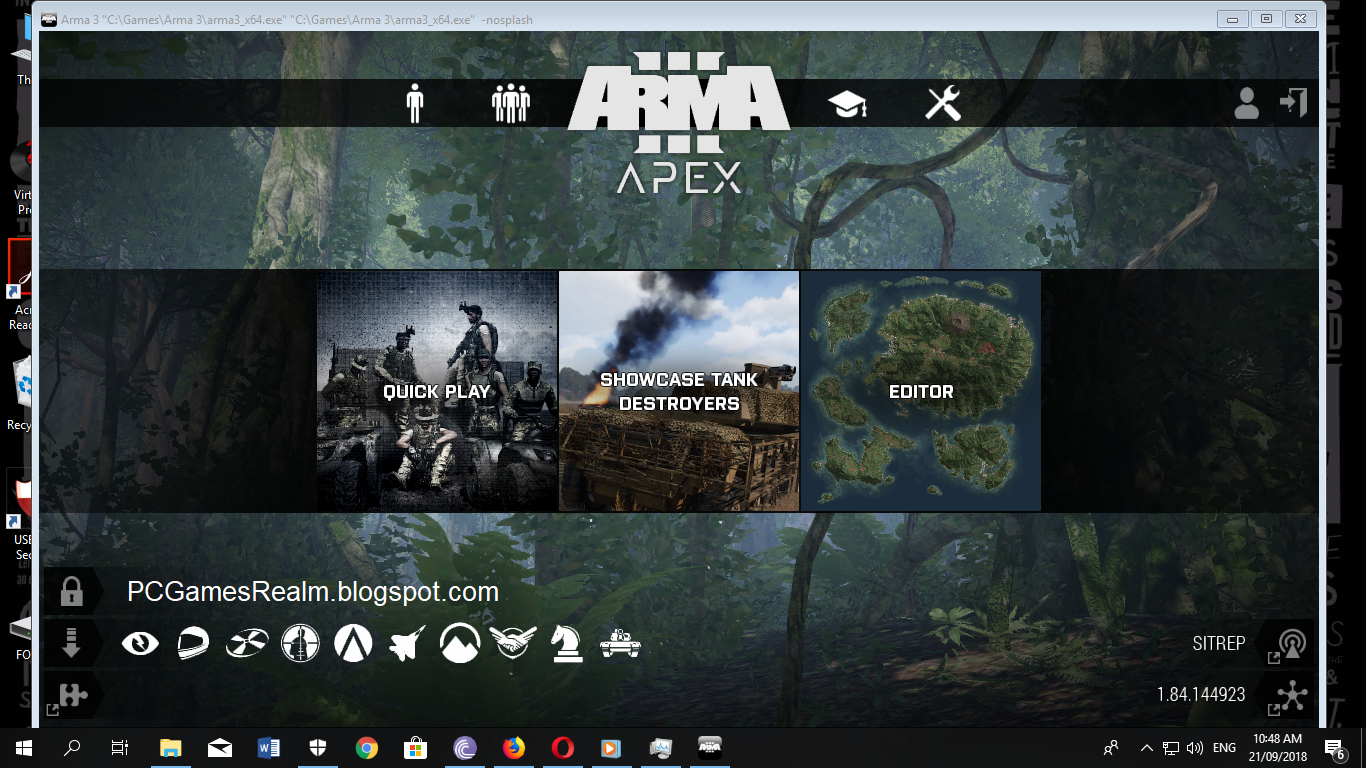
Task: Open the Singleplayer menu figure icon
Action: pos(415,103)
